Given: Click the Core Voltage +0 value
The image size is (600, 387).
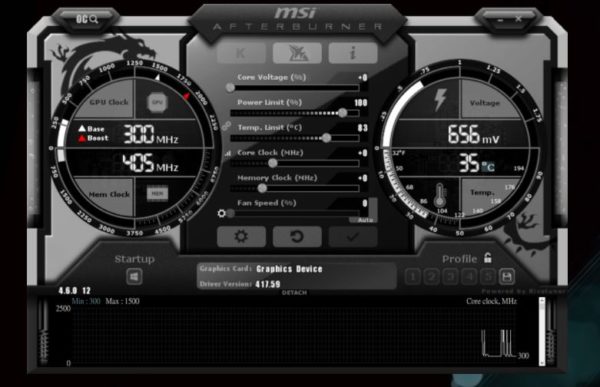Looking at the screenshot, I should 363,78.
